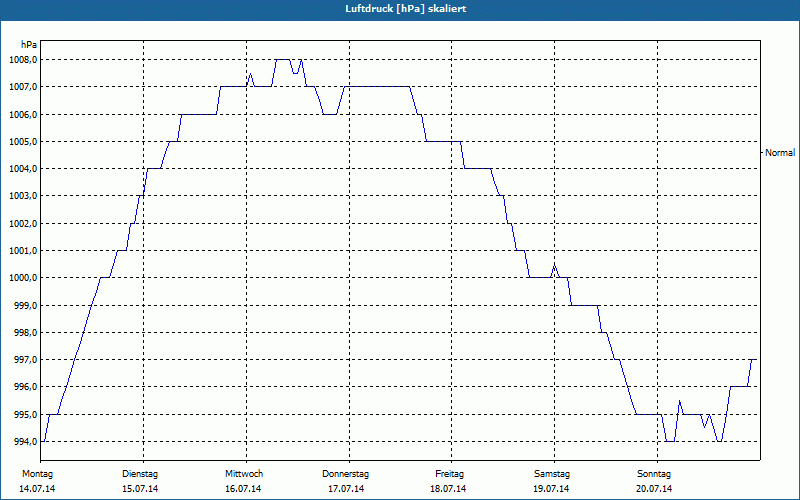
Task: Select the 'Mittwoch' day label
Action: coord(244,474)
